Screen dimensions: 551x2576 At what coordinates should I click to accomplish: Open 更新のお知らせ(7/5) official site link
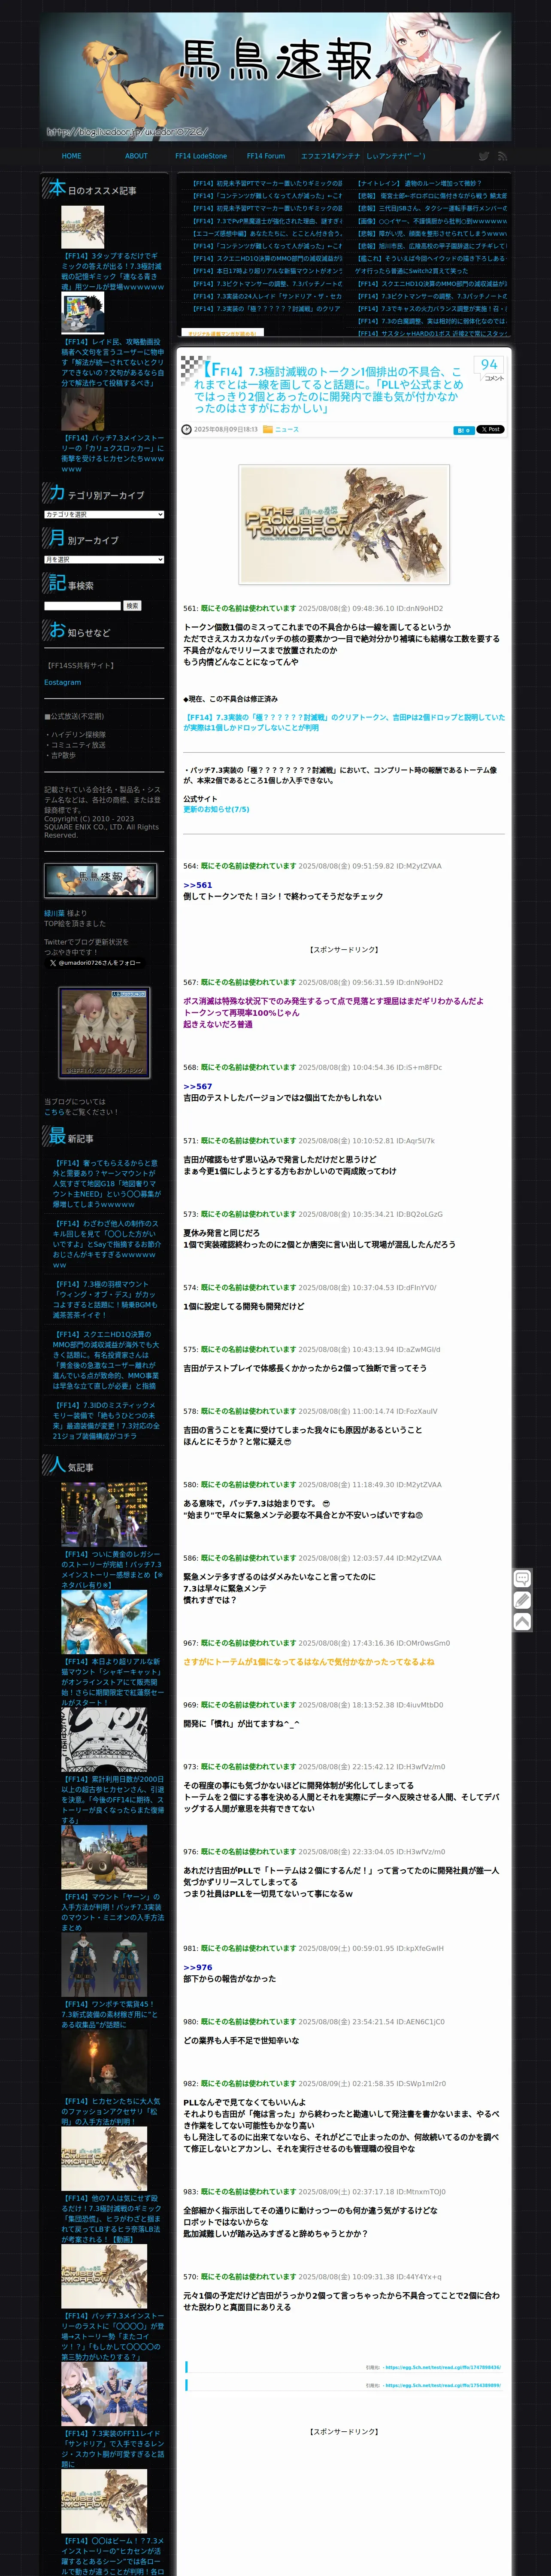216,809
